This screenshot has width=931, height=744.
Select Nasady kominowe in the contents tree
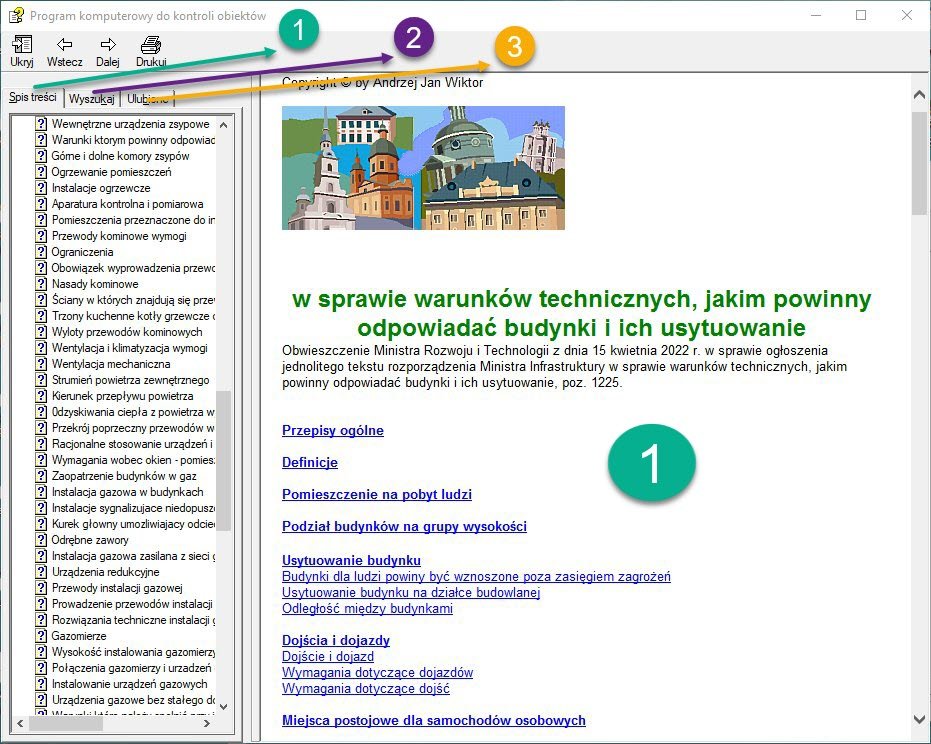95,284
